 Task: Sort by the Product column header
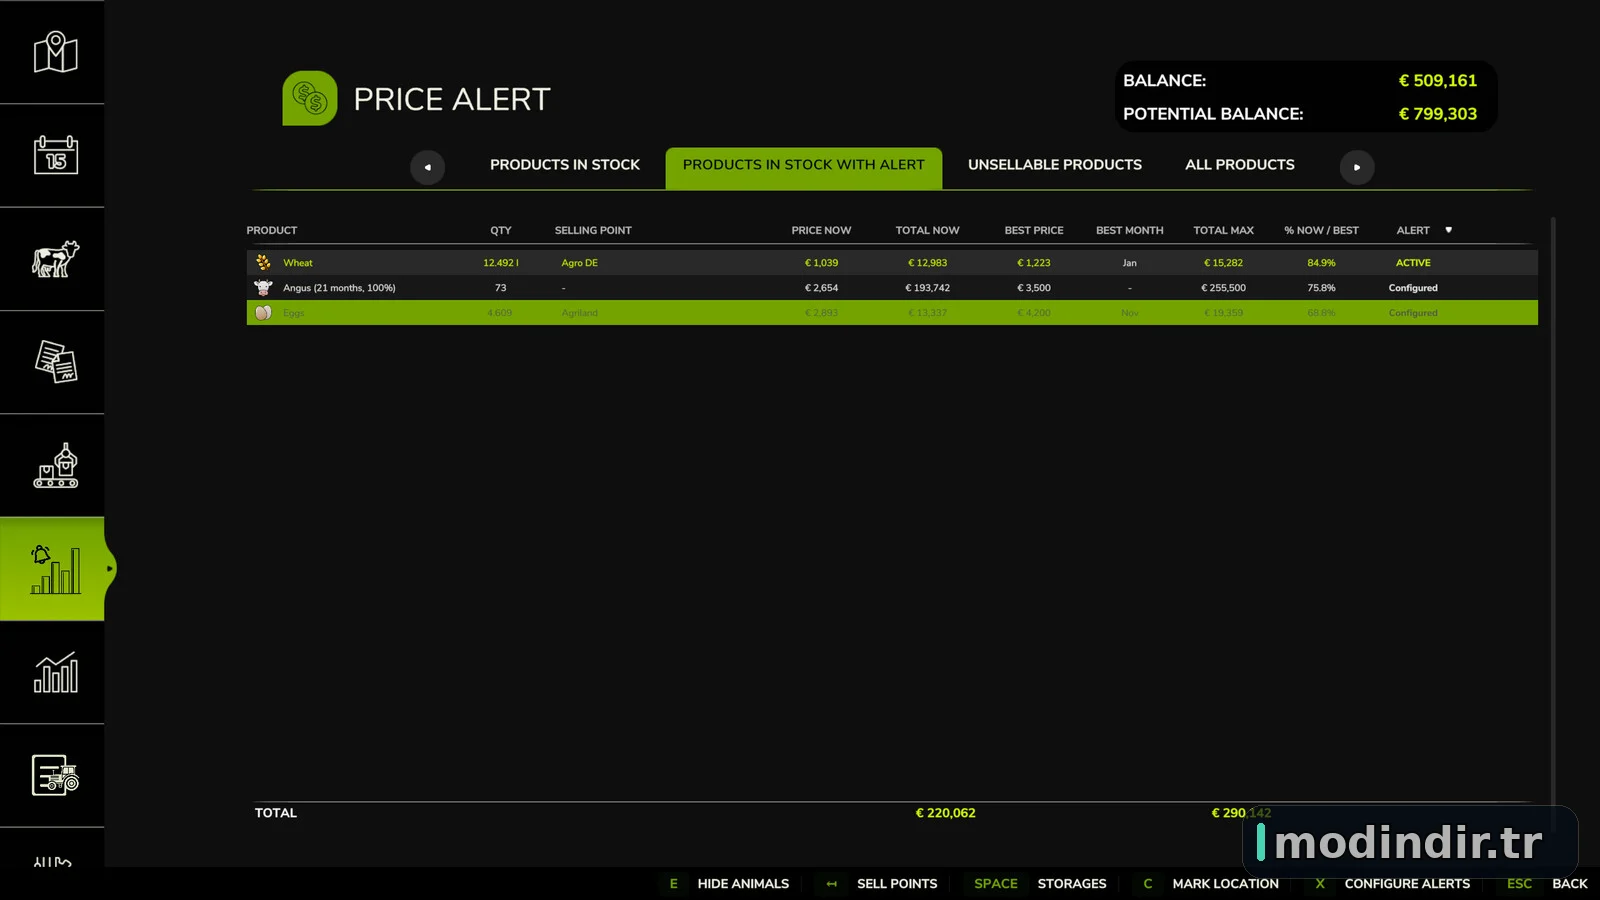[x=272, y=230]
